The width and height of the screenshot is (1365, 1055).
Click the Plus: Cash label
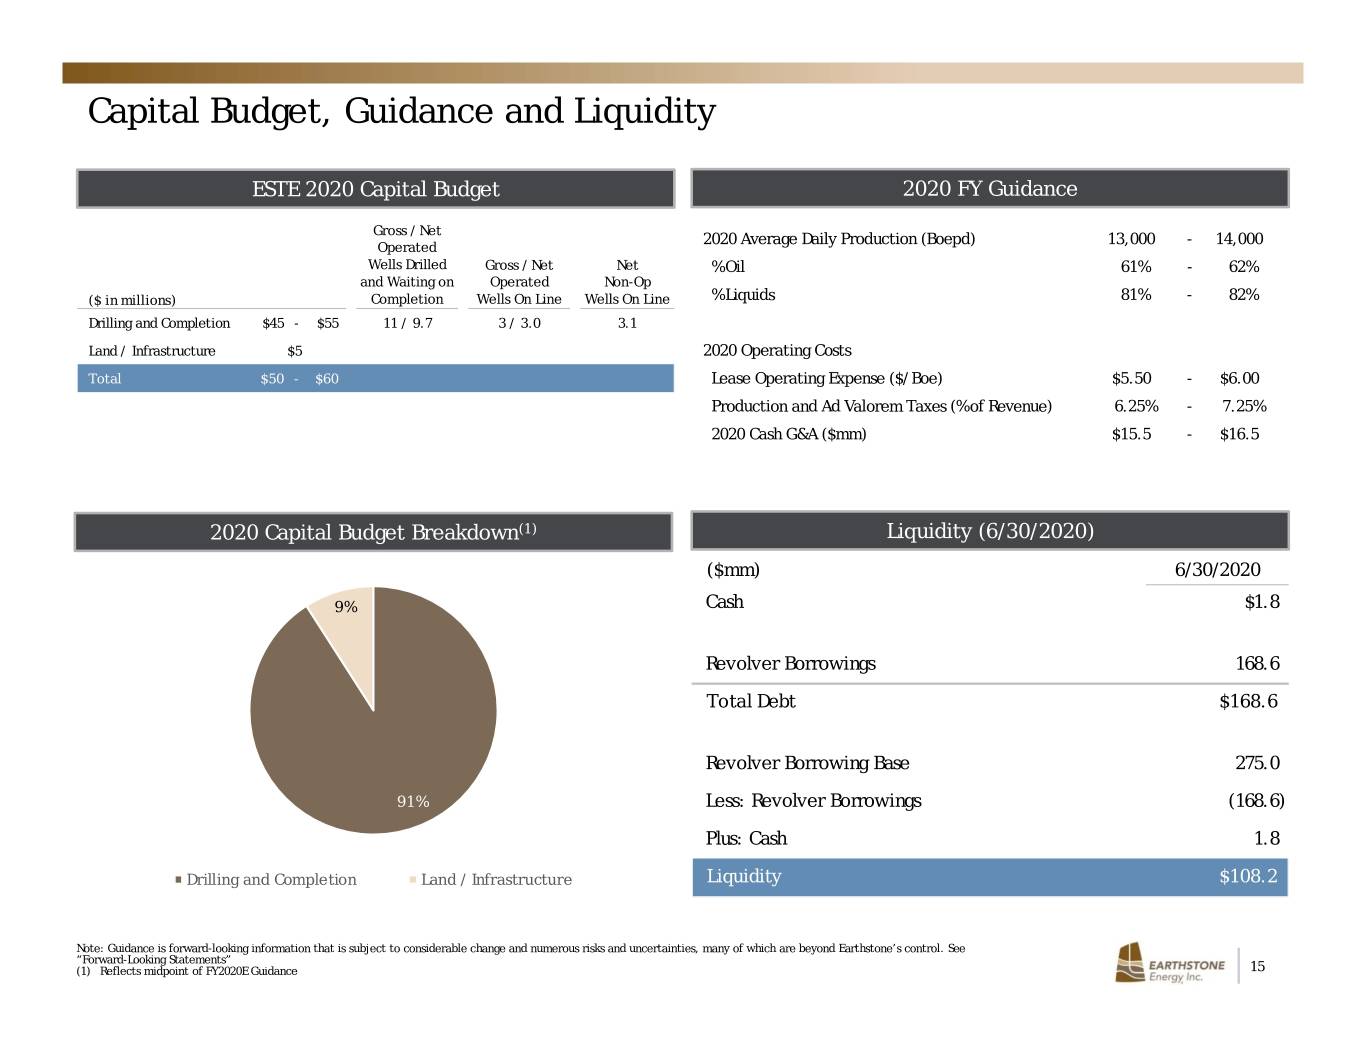[746, 839]
